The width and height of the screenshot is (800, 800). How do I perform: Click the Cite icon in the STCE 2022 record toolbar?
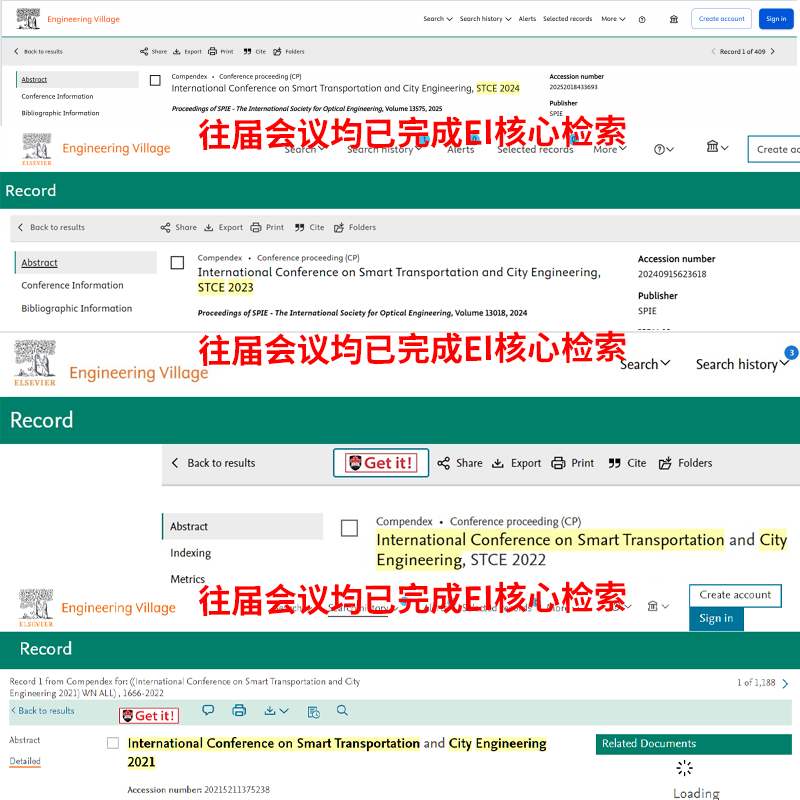pyautogui.click(x=614, y=463)
